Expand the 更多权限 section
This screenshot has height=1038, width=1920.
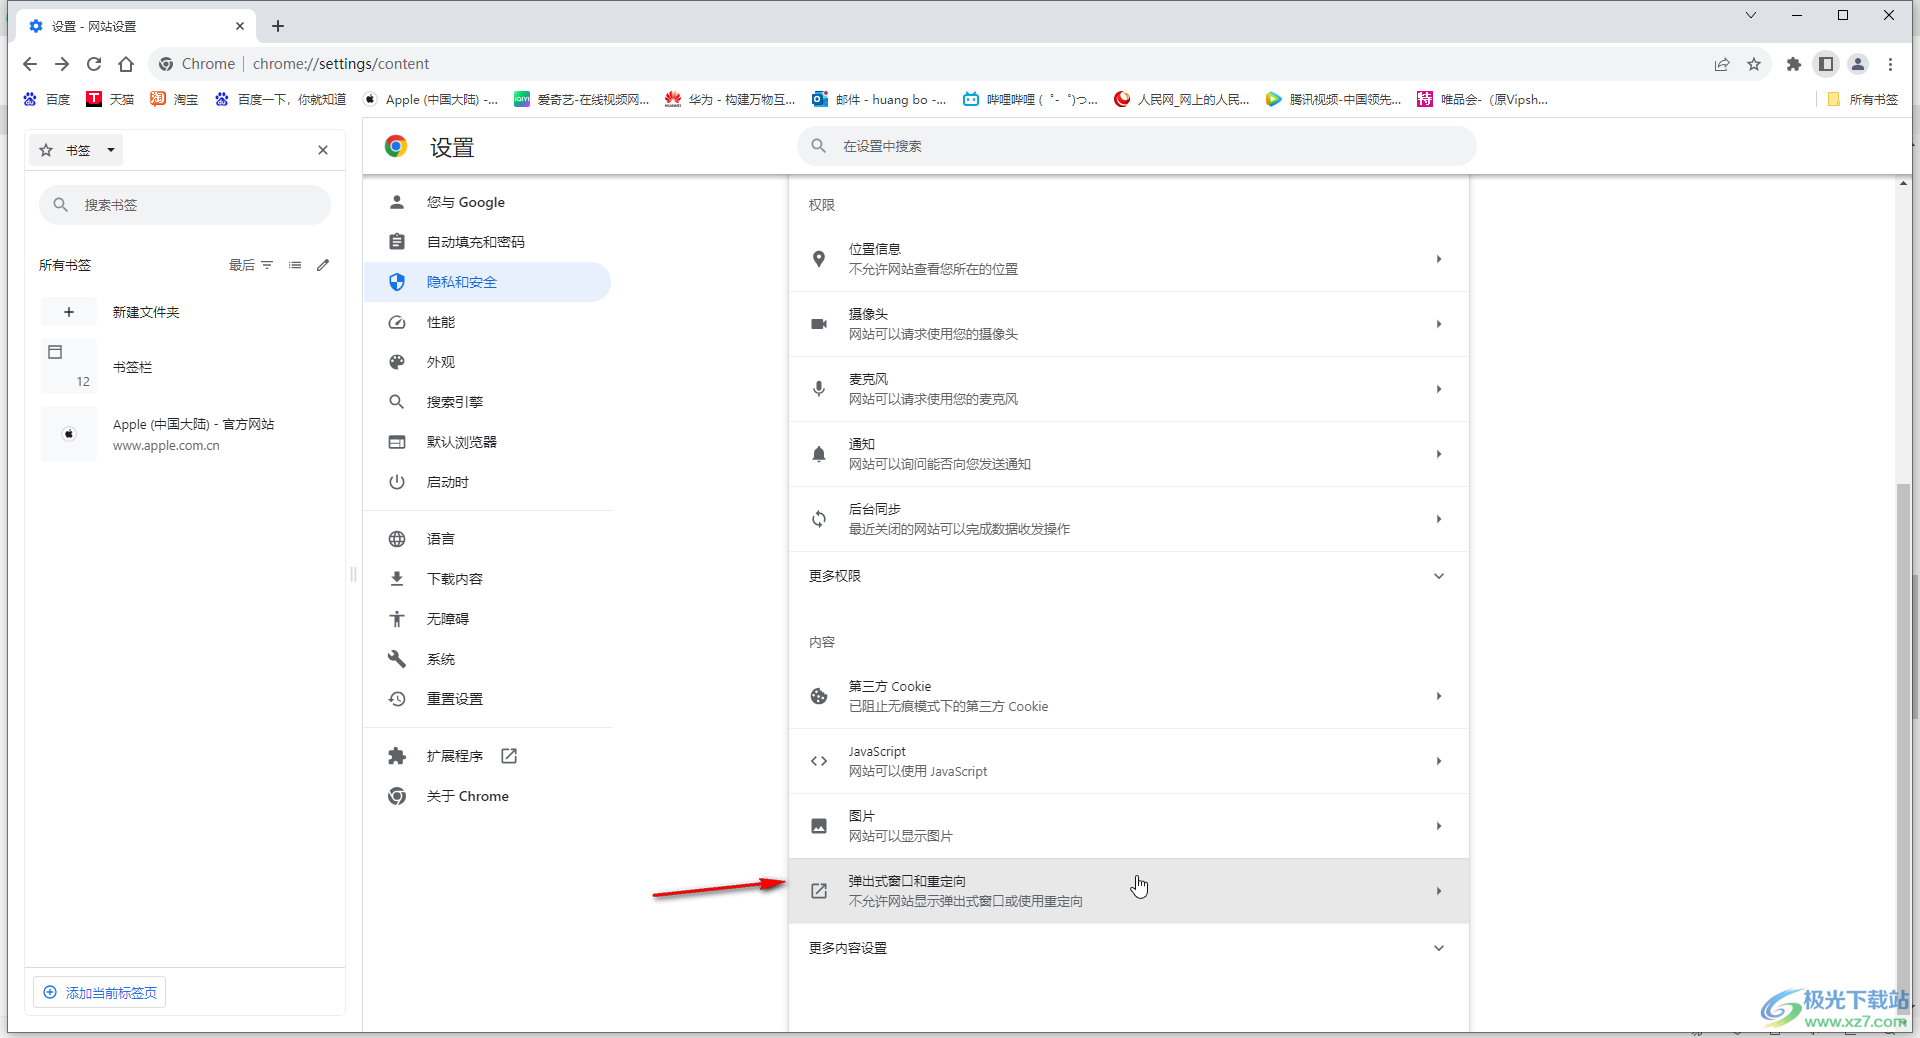1128,576
